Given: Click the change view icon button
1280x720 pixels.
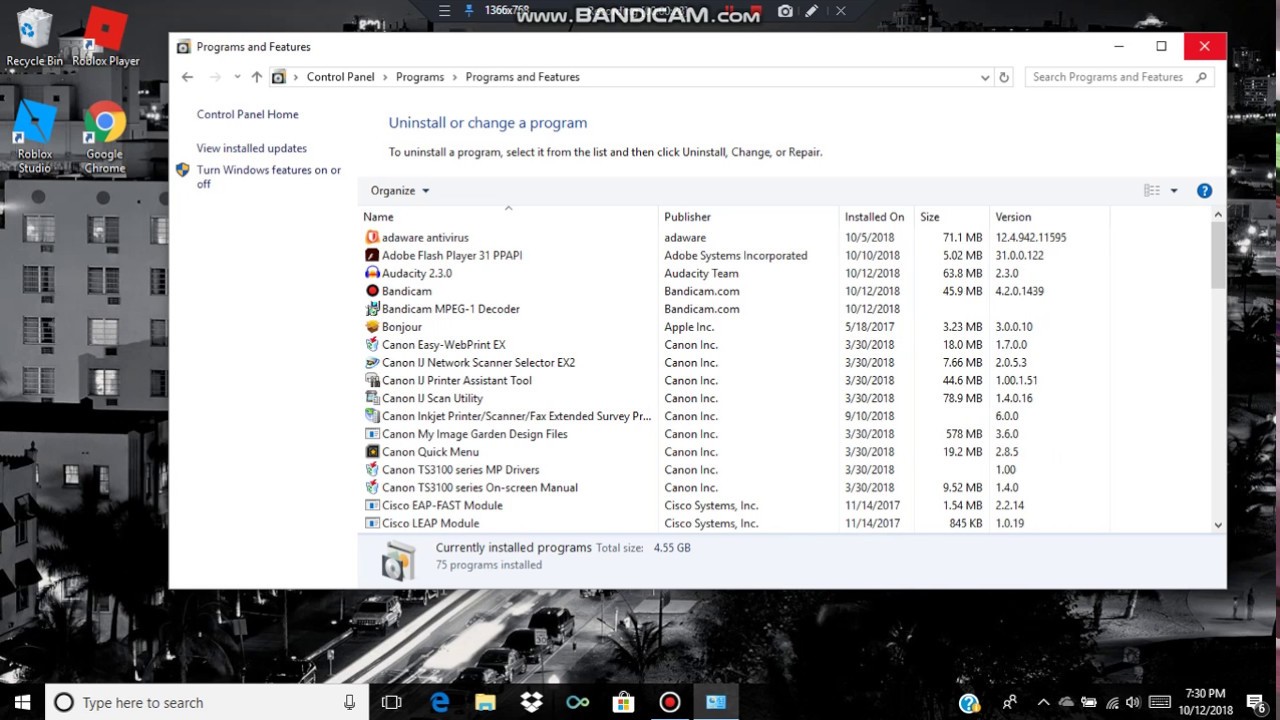Looking at the screenshot, I should click(x=1152, y=191).
